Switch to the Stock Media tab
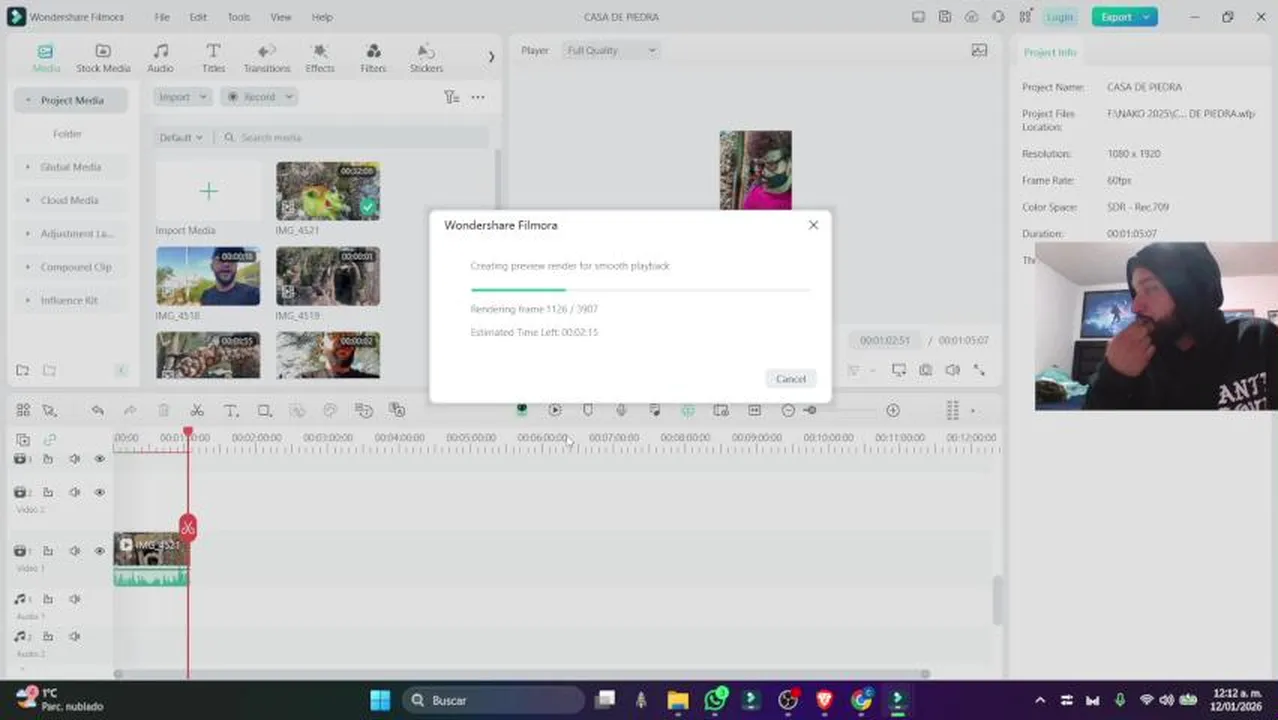1278x720 pixels. coord(103,58)
